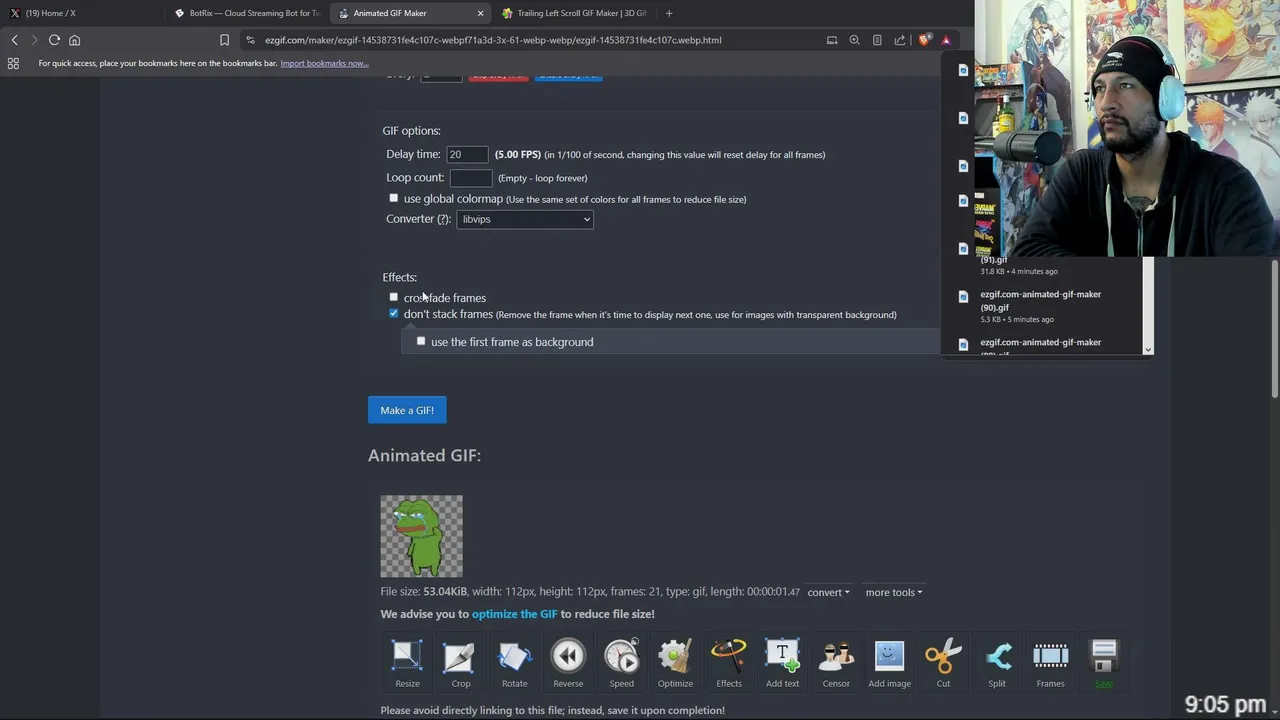Follow the optimize the GIF link
The image size is (1280, 720).
(x=514, y=614)
